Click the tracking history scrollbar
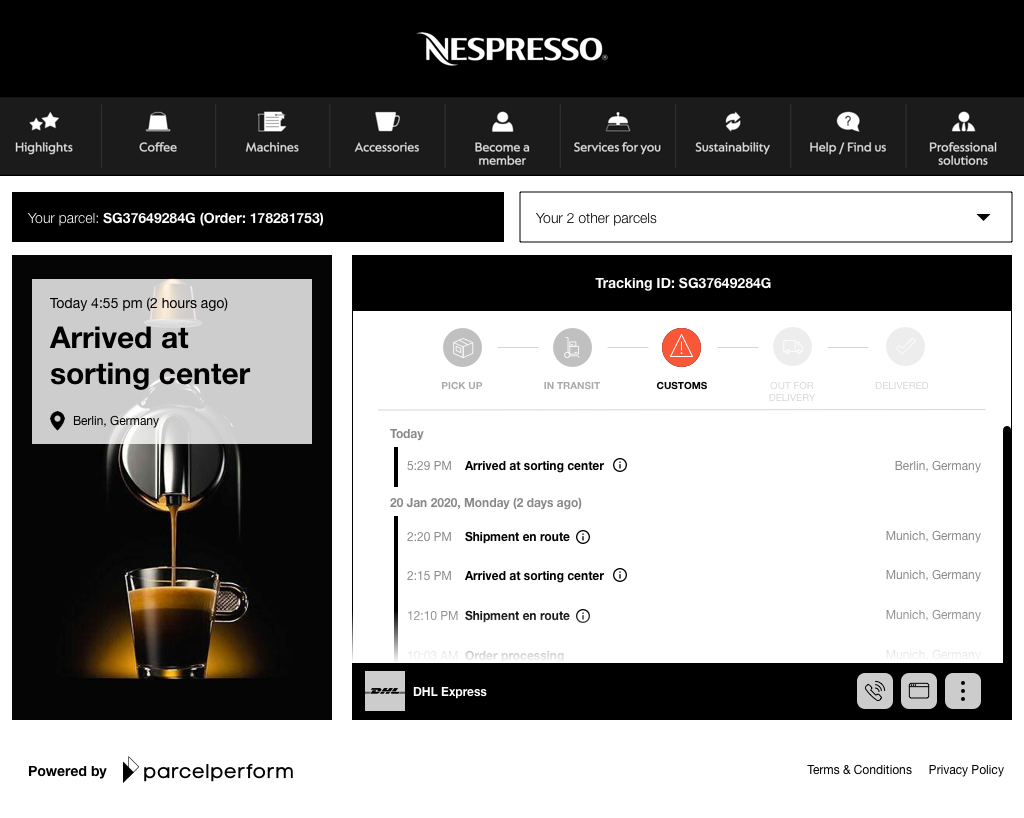 (x=1007, y=543)
